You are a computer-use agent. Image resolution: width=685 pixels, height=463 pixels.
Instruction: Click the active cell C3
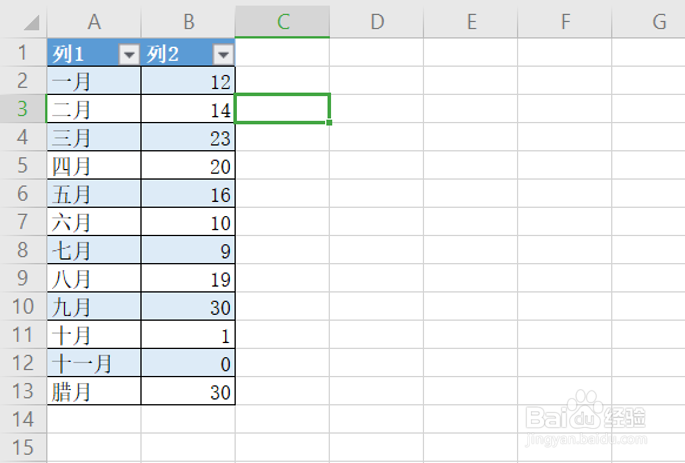282,109
